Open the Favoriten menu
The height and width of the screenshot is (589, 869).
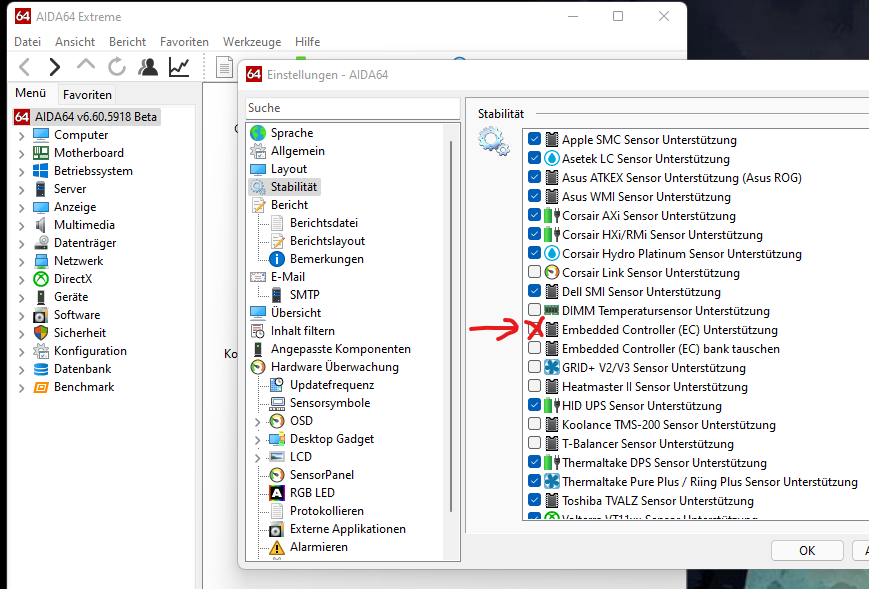tap(185, 42)
